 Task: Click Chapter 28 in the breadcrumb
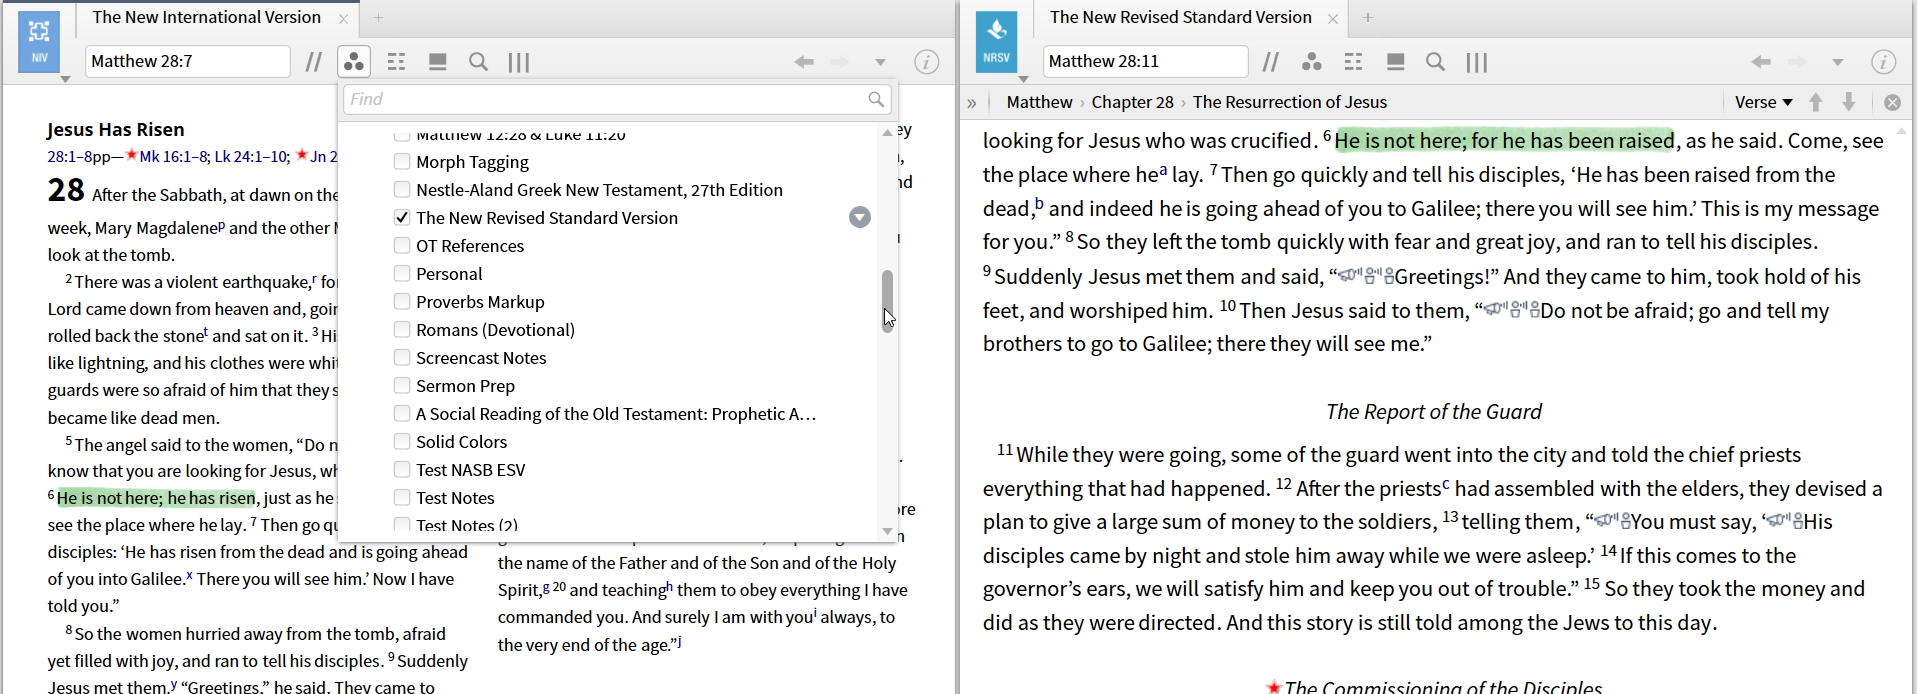point(1133,102)
